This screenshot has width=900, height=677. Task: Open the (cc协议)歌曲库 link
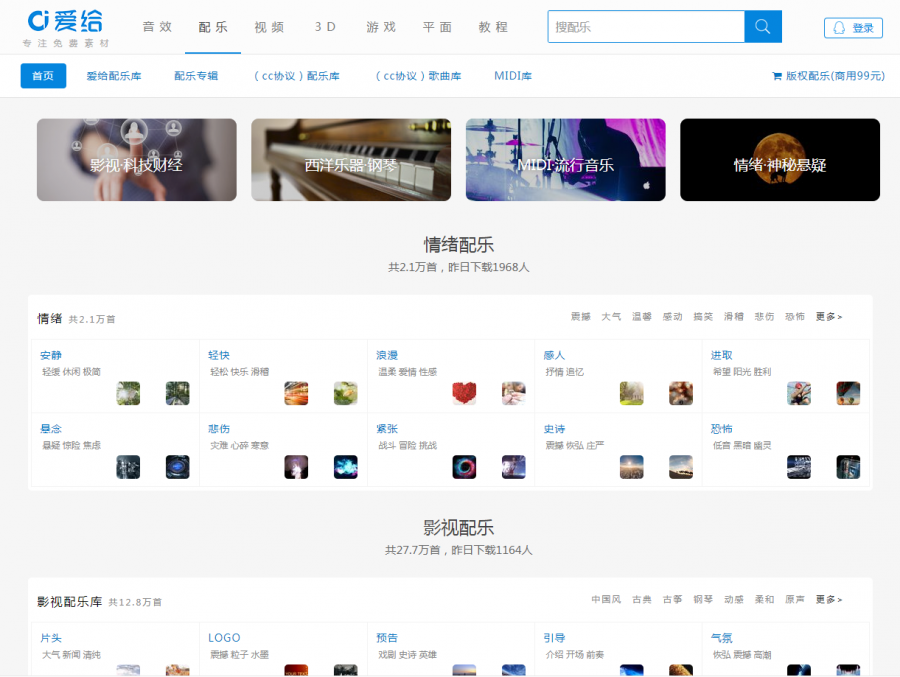pos(418,76)
